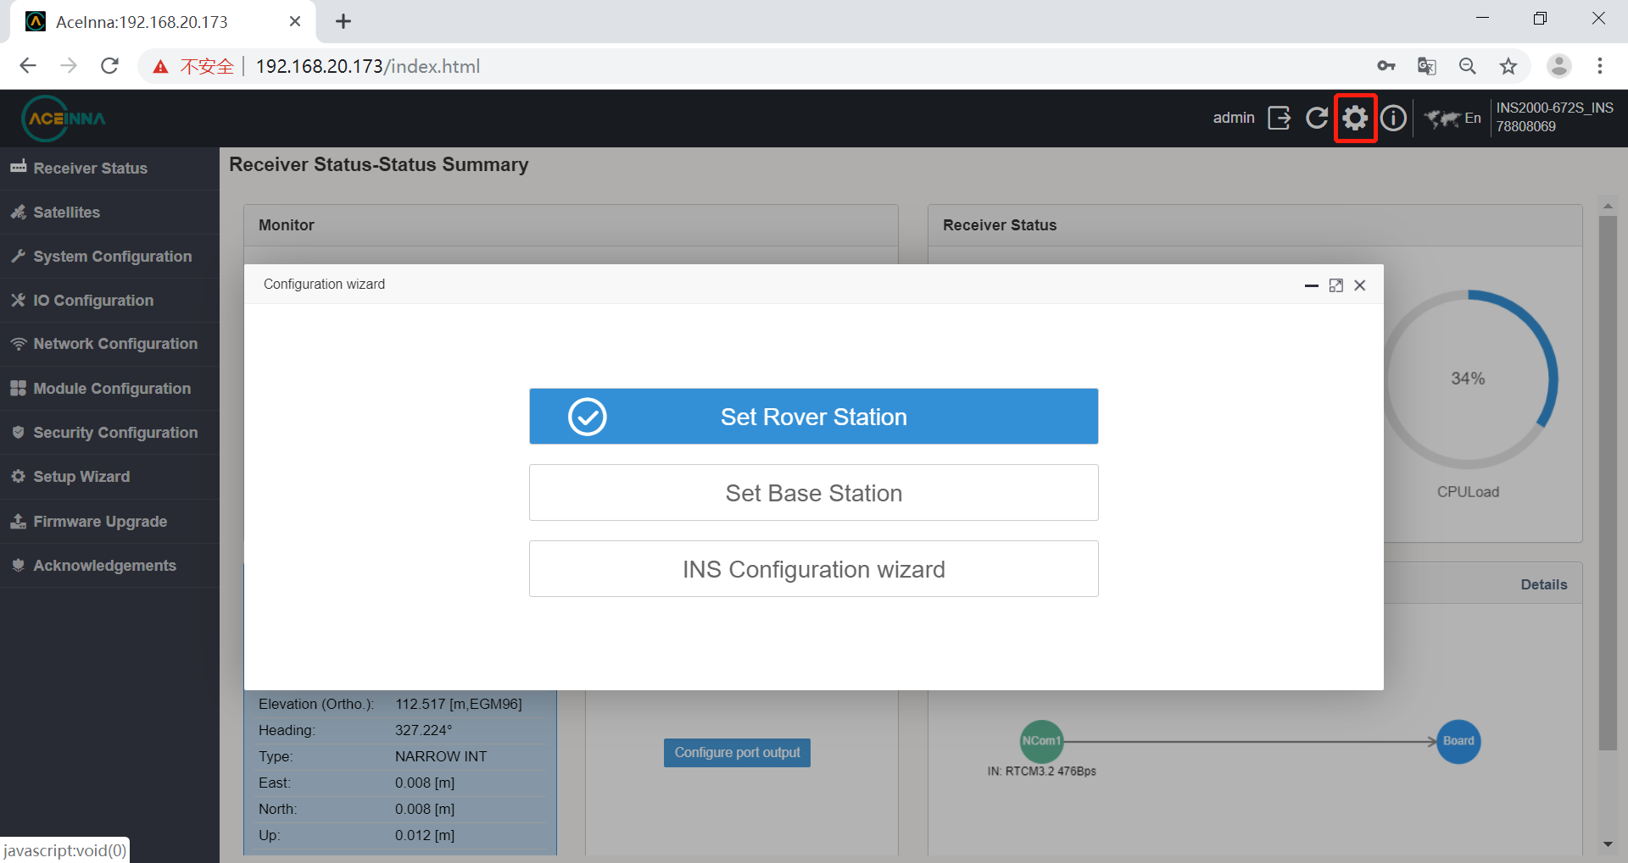The image size is (1628, 863).
Task: Click the translate page icon in address bar
Action: coord(1427,66)
